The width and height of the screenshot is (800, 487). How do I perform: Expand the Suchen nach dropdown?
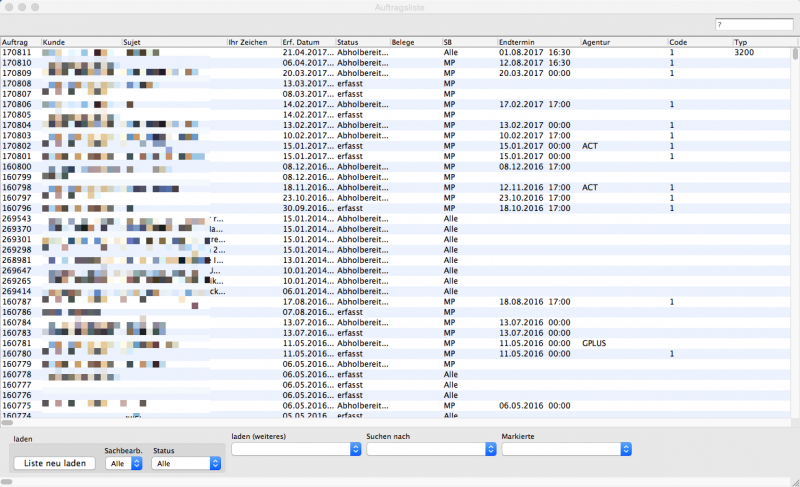point(431,450)
